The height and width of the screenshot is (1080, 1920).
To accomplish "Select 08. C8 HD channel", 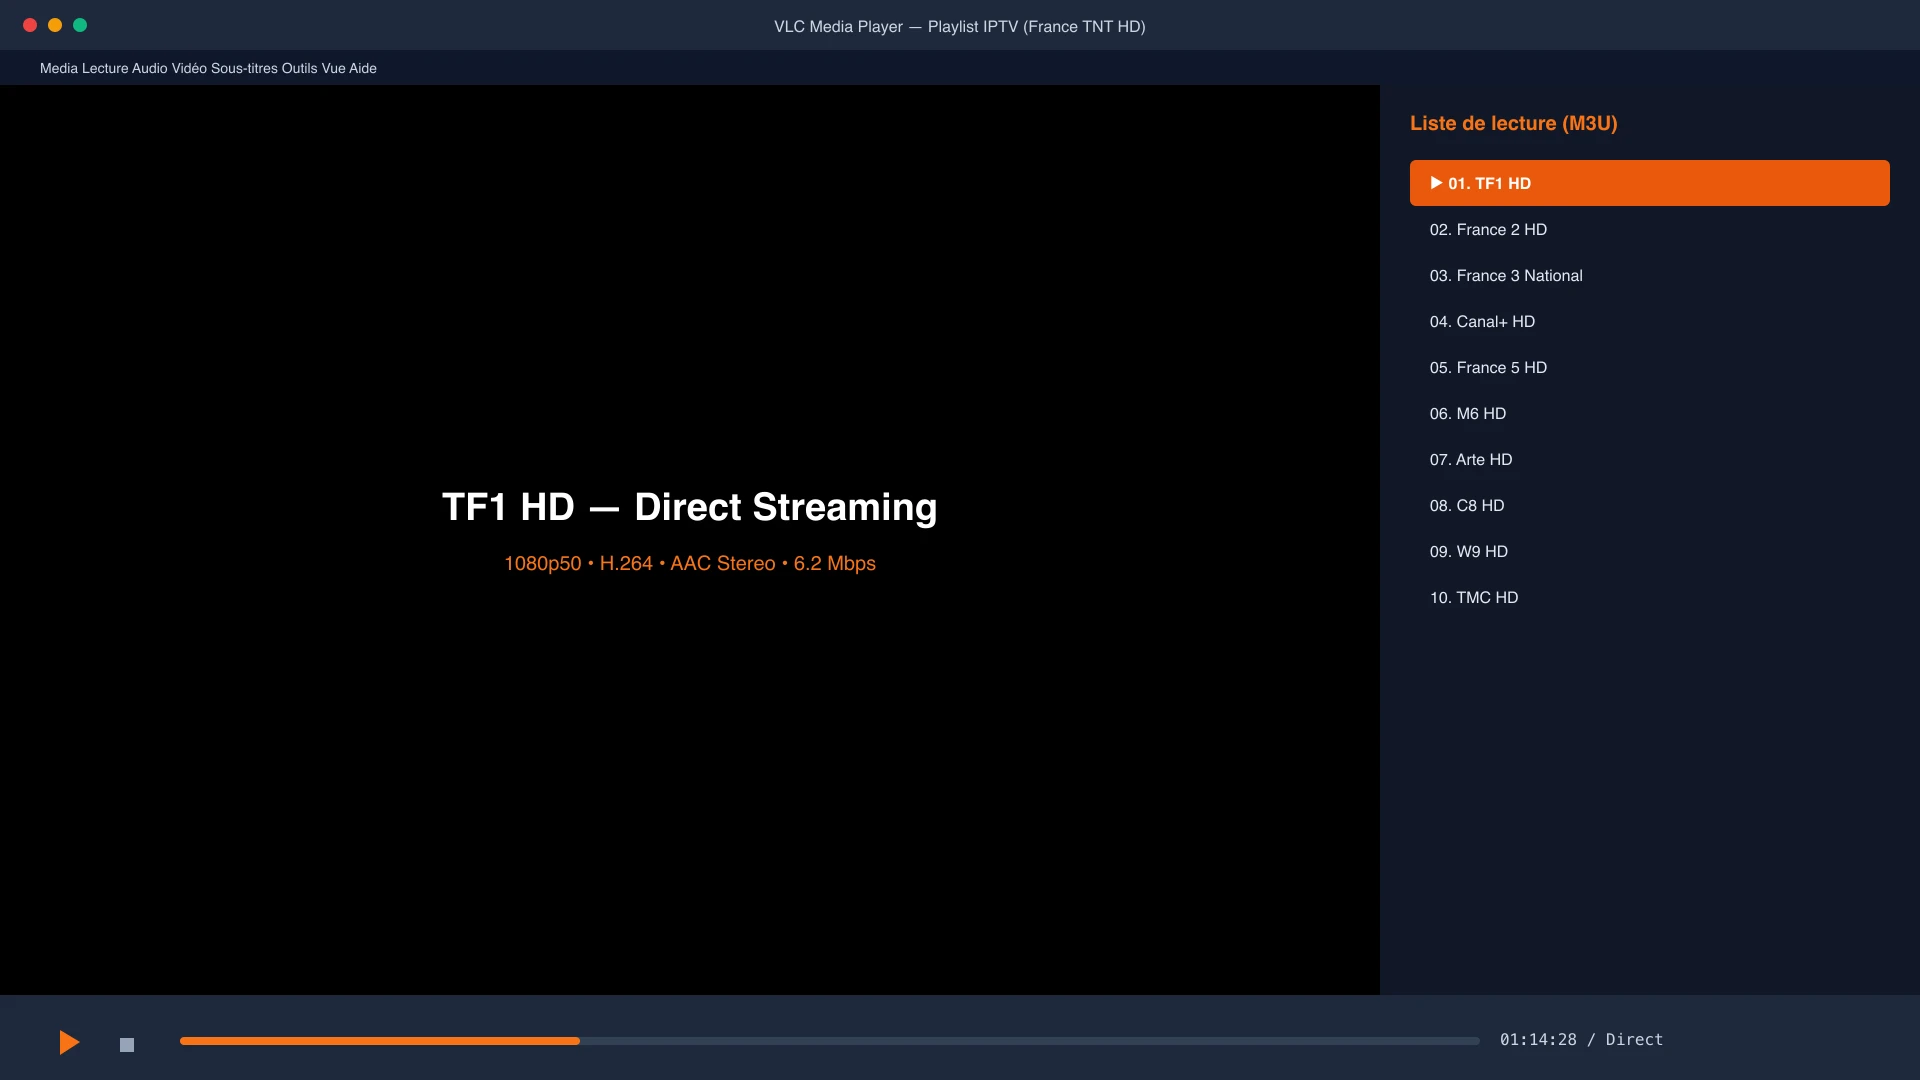I will (1649, 505).
